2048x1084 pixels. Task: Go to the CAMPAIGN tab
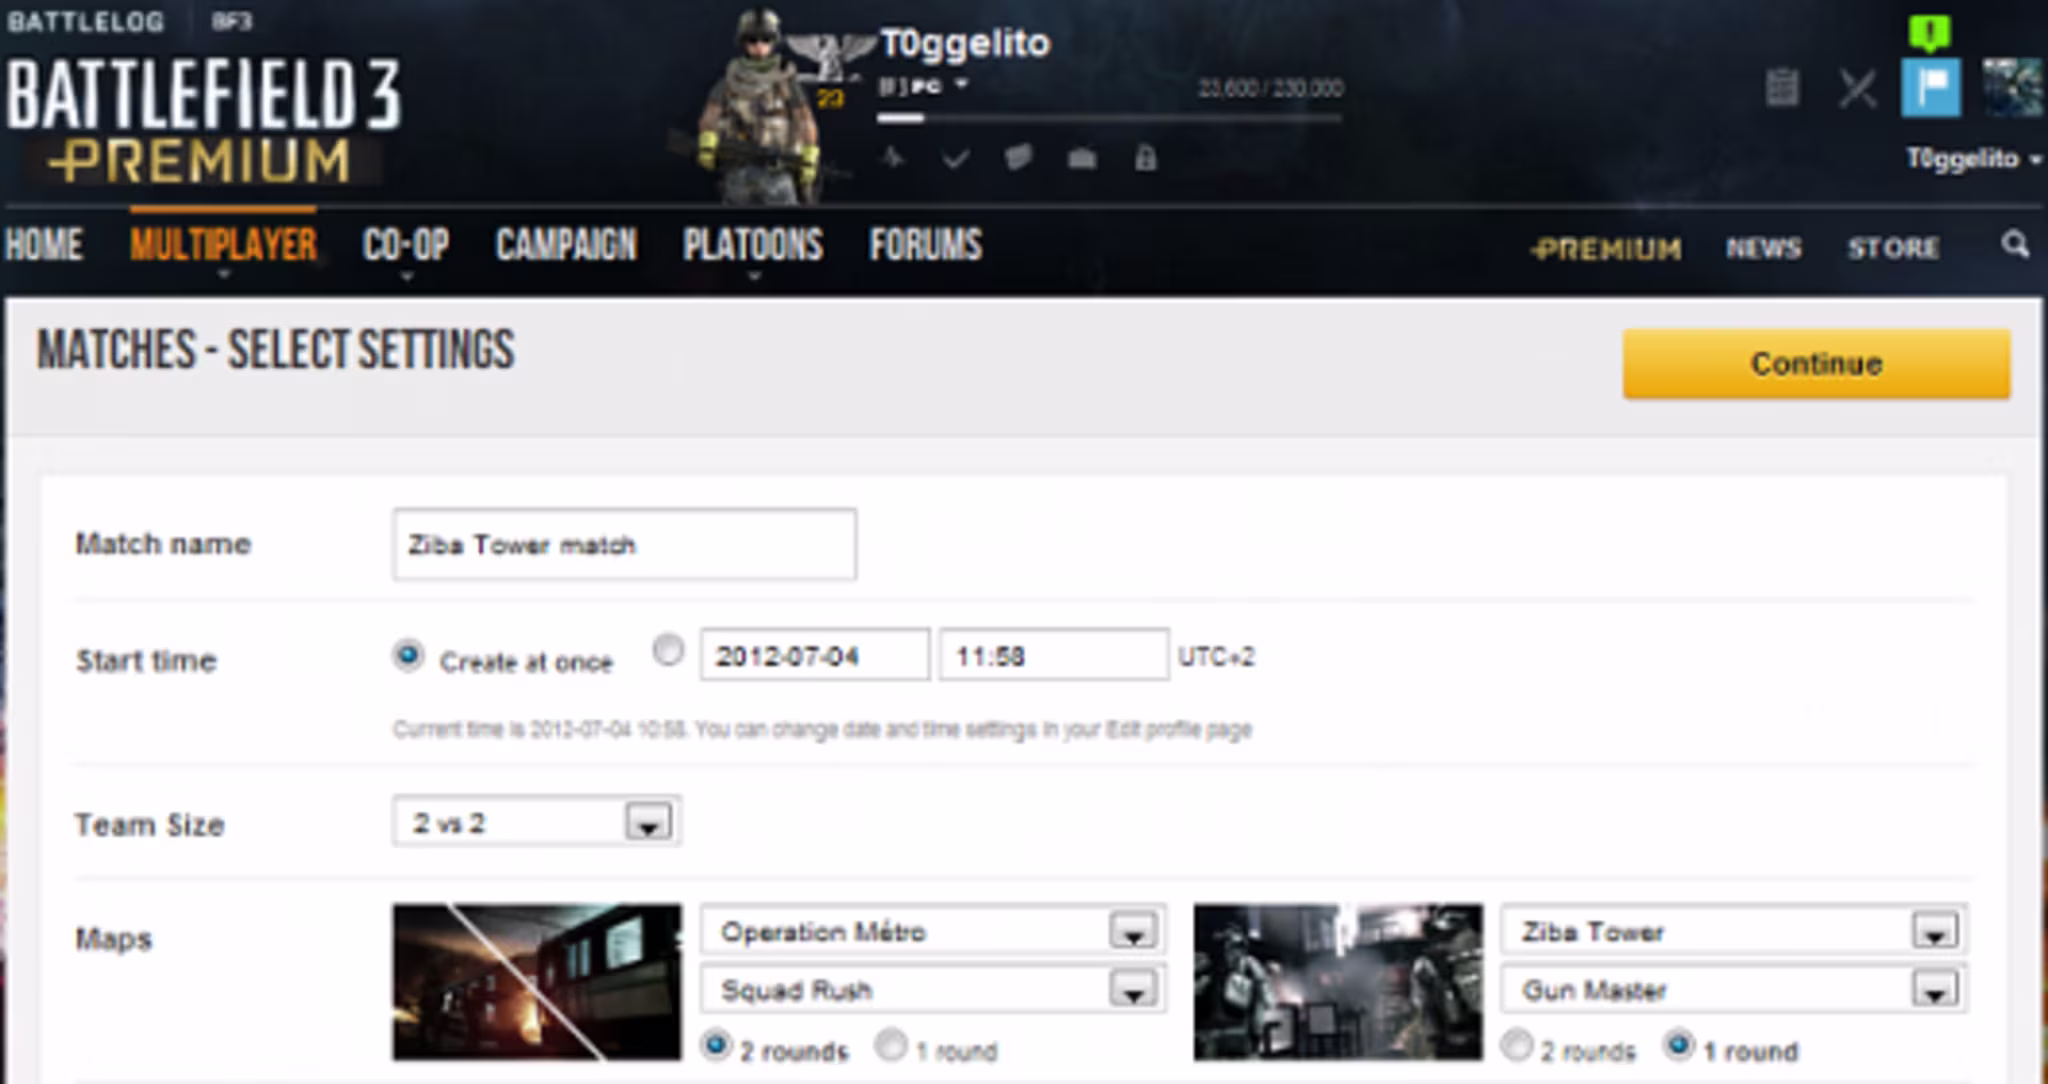(566, 245)
